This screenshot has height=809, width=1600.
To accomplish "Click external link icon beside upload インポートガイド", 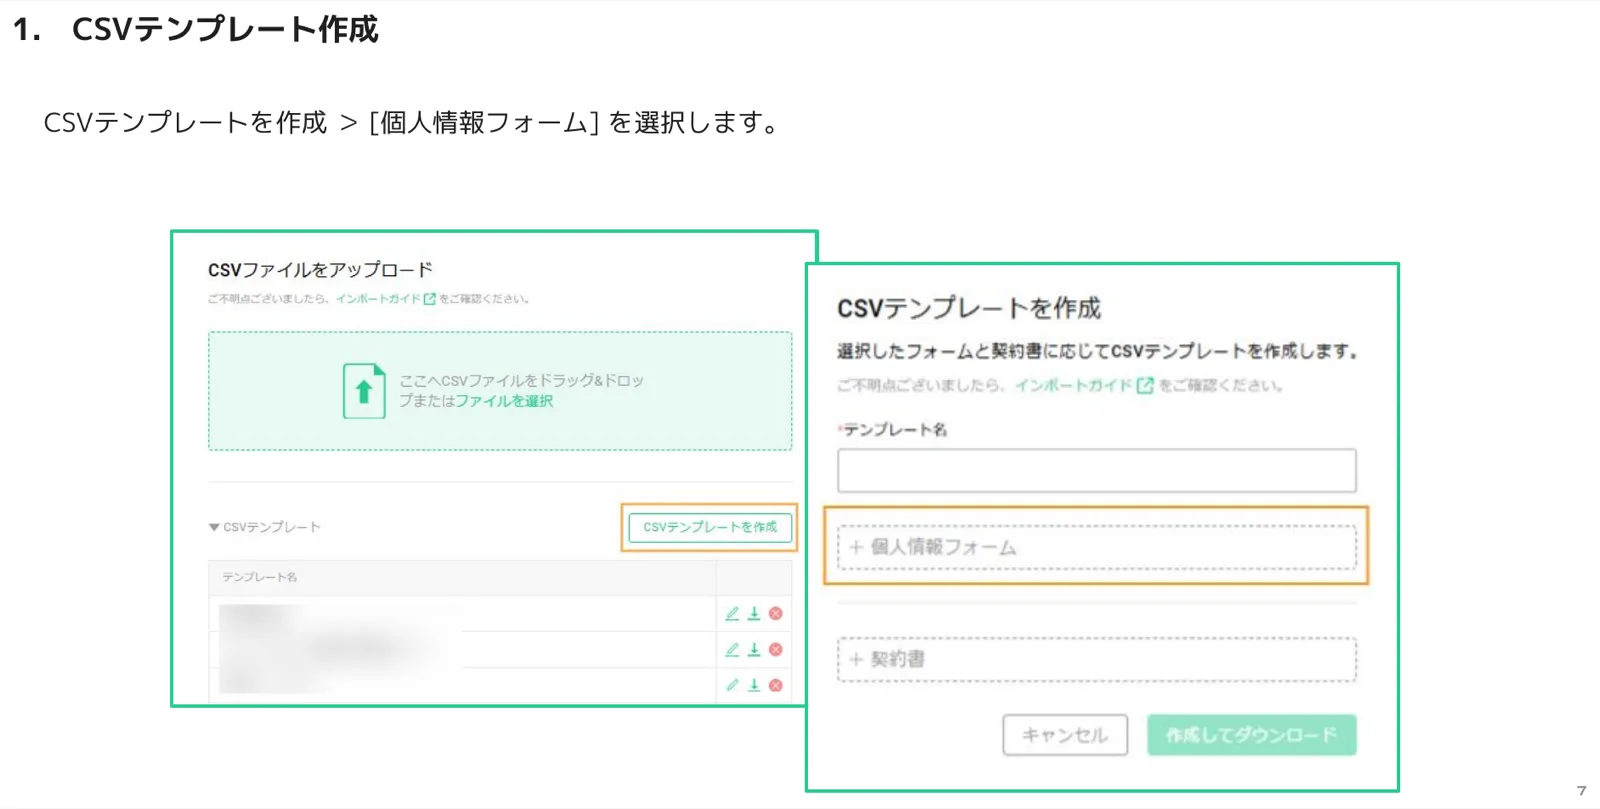I will [430, 299].
